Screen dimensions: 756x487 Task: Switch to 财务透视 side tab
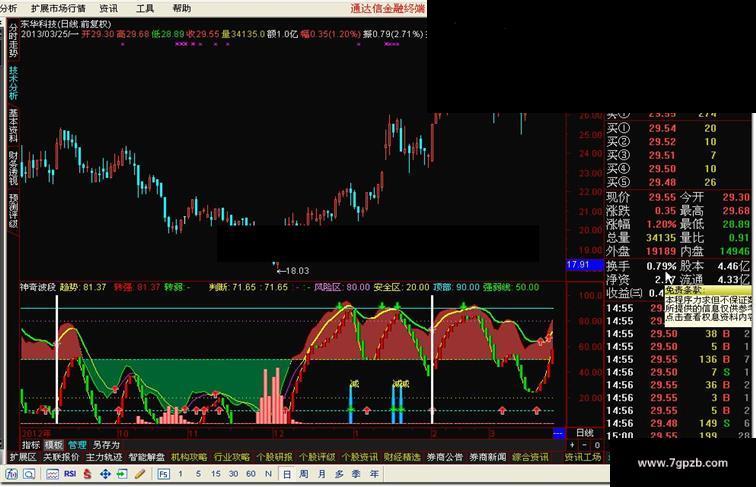point(13,168)
